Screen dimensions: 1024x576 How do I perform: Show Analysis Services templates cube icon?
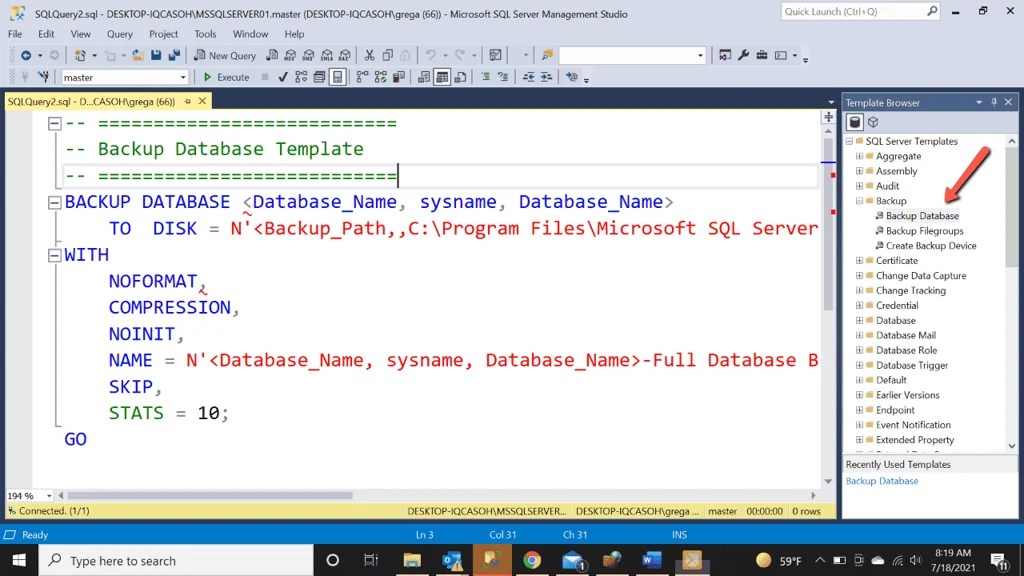[873, 122]
